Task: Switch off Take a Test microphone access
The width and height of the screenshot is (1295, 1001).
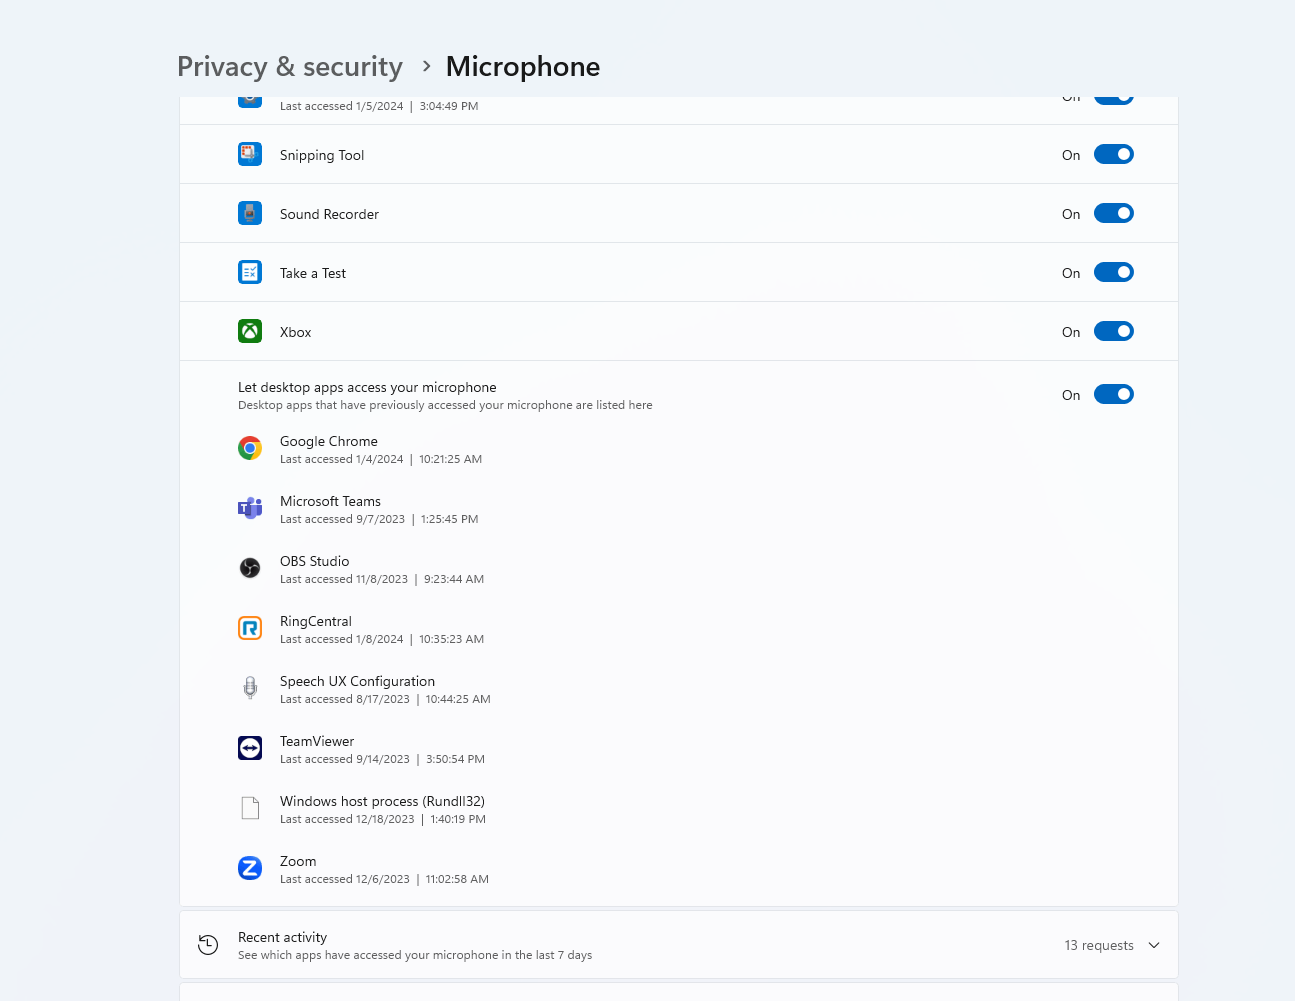Action: tap(1114, 272)
